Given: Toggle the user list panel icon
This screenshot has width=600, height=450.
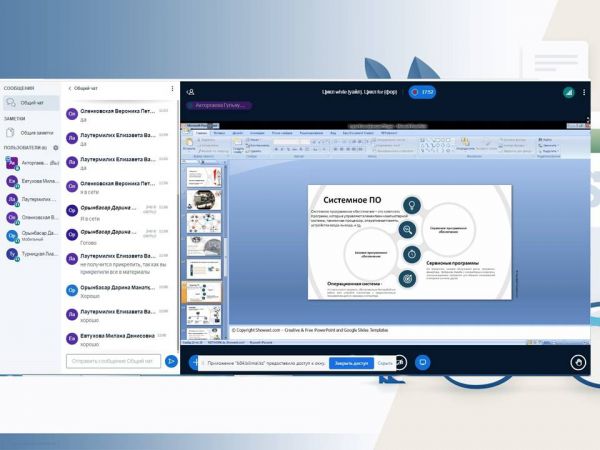Looking at the screenshot, I should (x=190, y=92).
